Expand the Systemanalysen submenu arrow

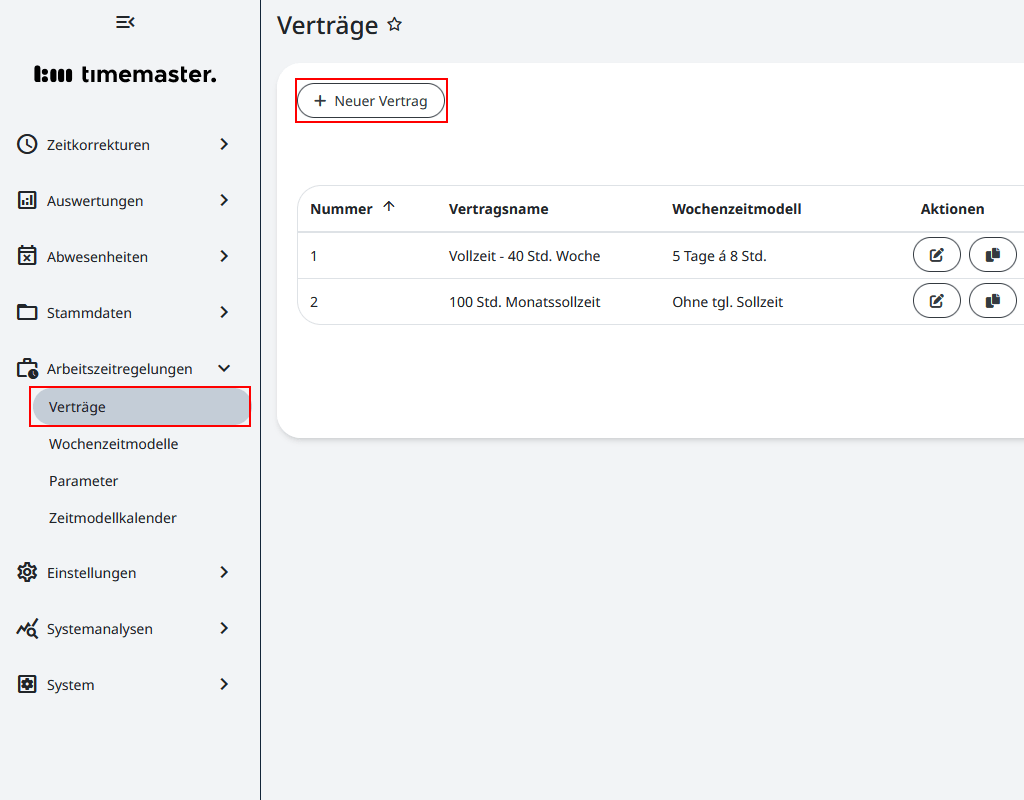(x=224, y=628)
